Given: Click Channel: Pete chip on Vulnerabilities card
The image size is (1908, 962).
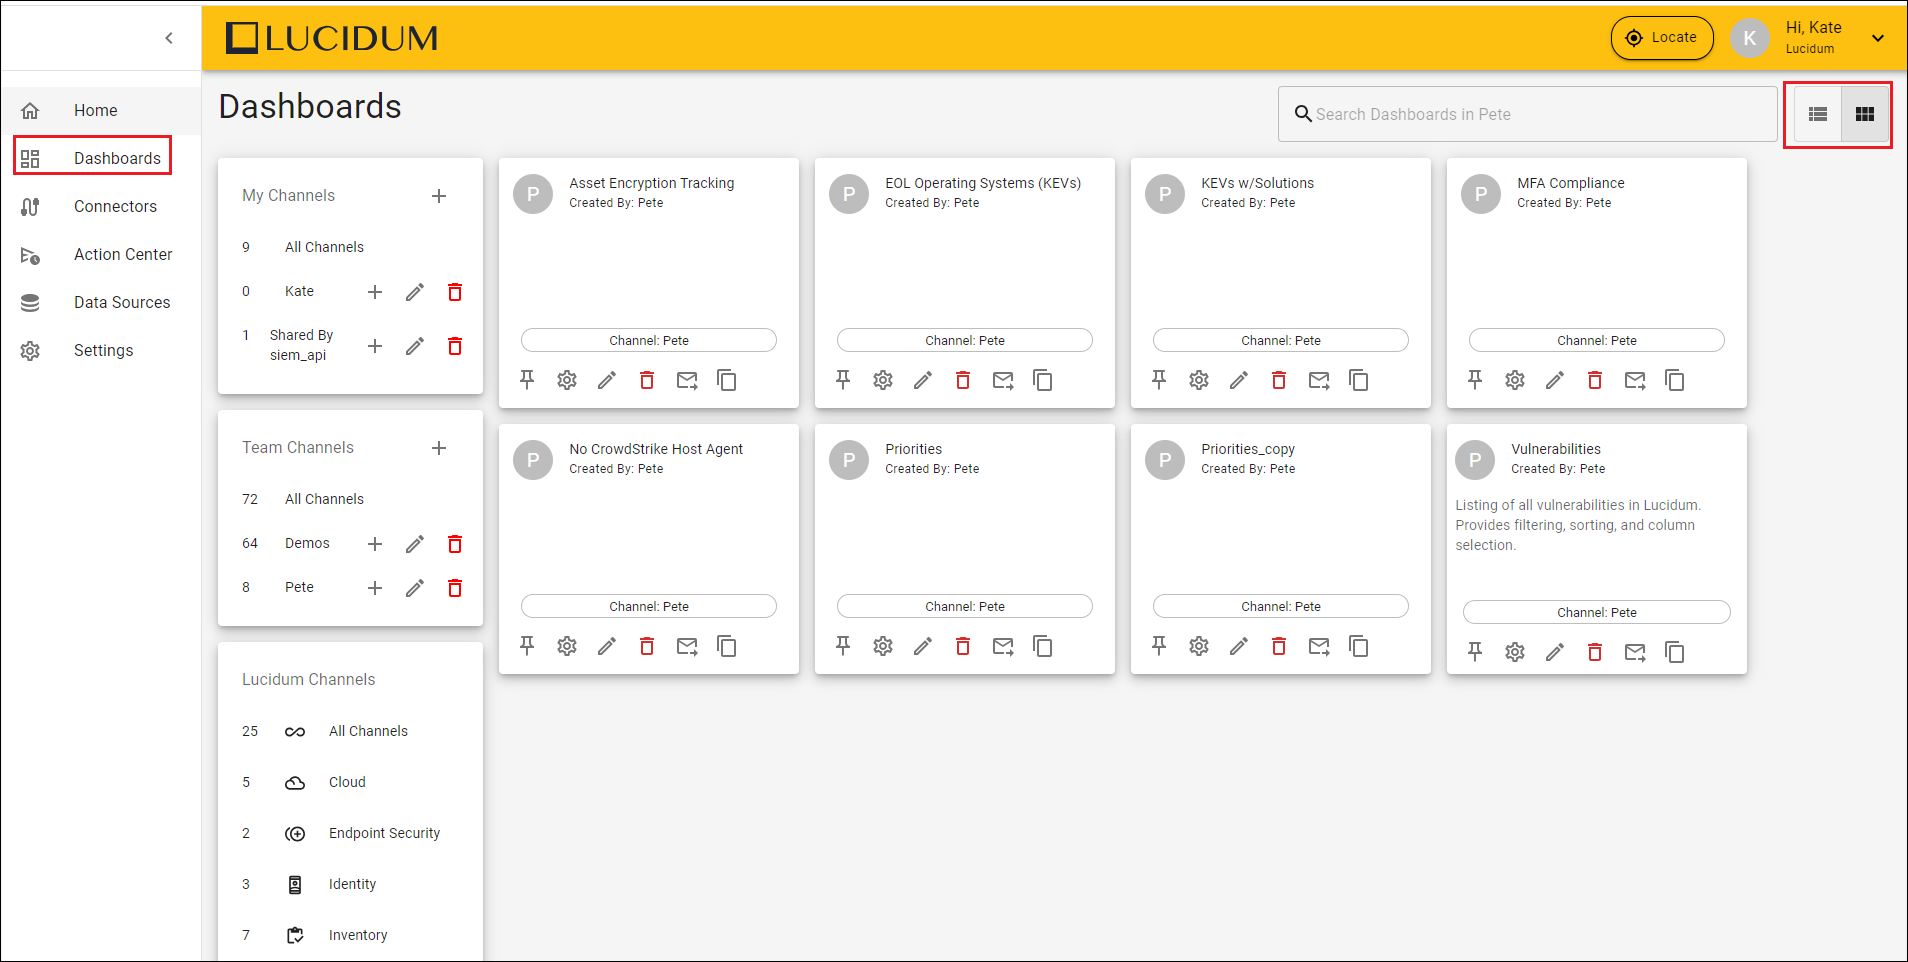Looking at the screenshot, I should (x=1597, y=612).
